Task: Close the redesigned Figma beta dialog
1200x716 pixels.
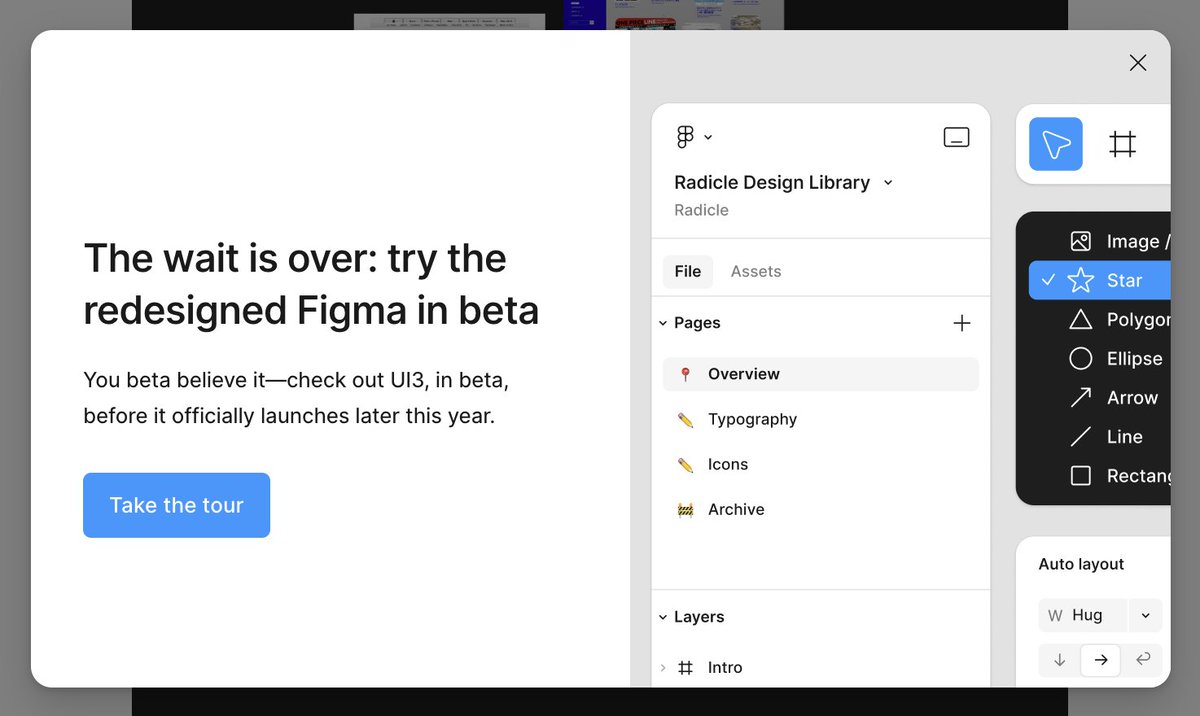Action: pos(1138,63)
